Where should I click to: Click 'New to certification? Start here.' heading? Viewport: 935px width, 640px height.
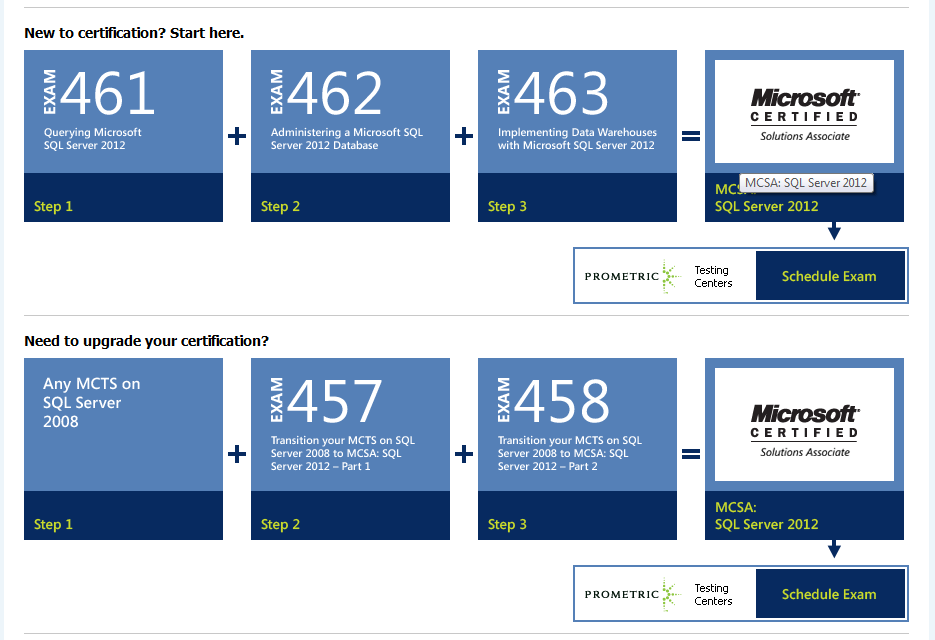134,33
